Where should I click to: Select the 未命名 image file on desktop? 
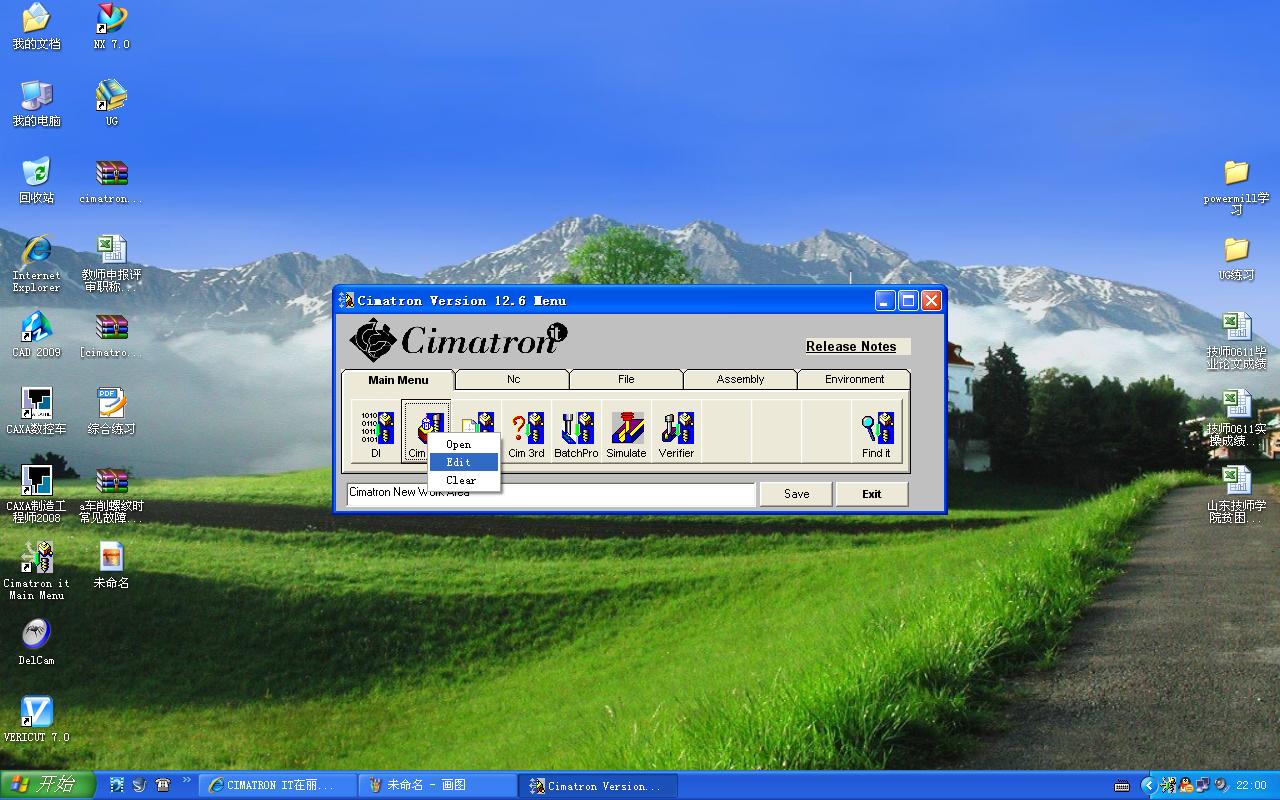click(x=111, y=565)
